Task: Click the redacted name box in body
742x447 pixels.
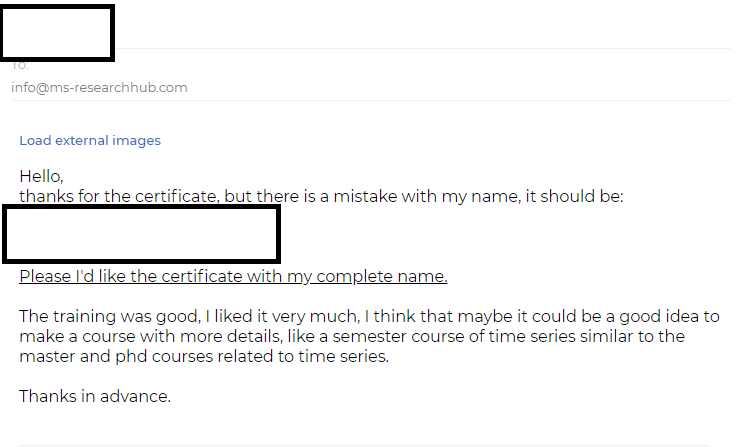Action: (141, 234)
